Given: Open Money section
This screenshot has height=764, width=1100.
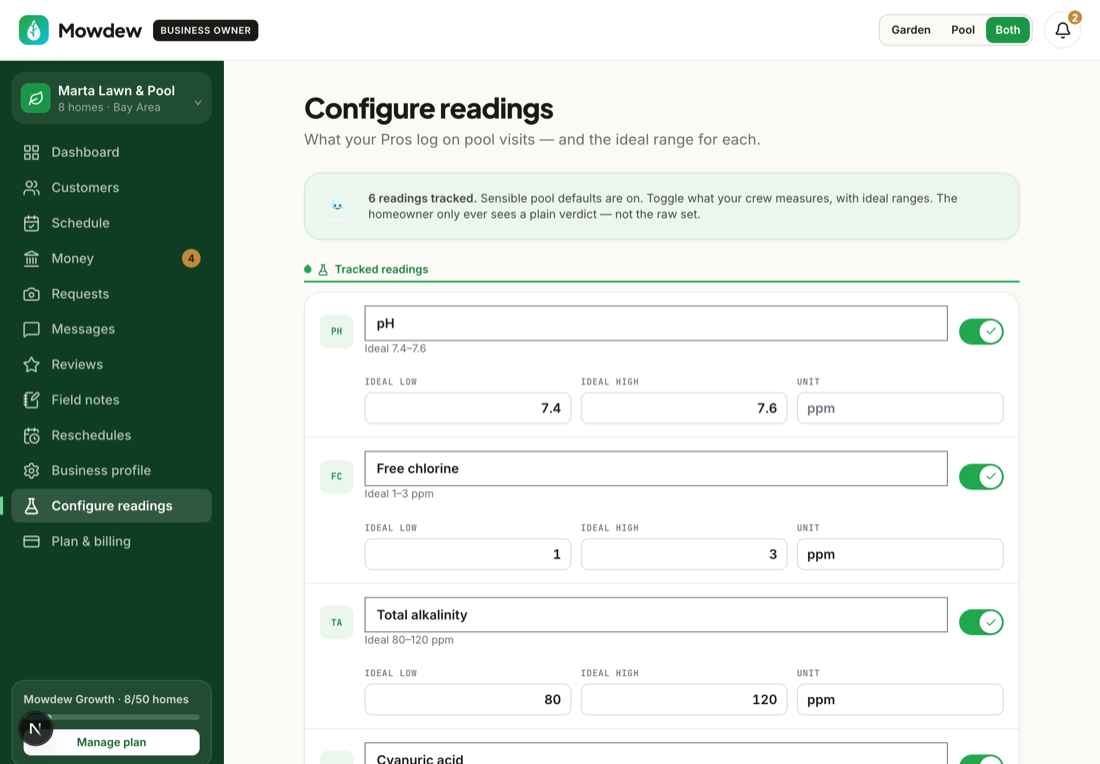Looking at the screenshot, I should 112,258.
